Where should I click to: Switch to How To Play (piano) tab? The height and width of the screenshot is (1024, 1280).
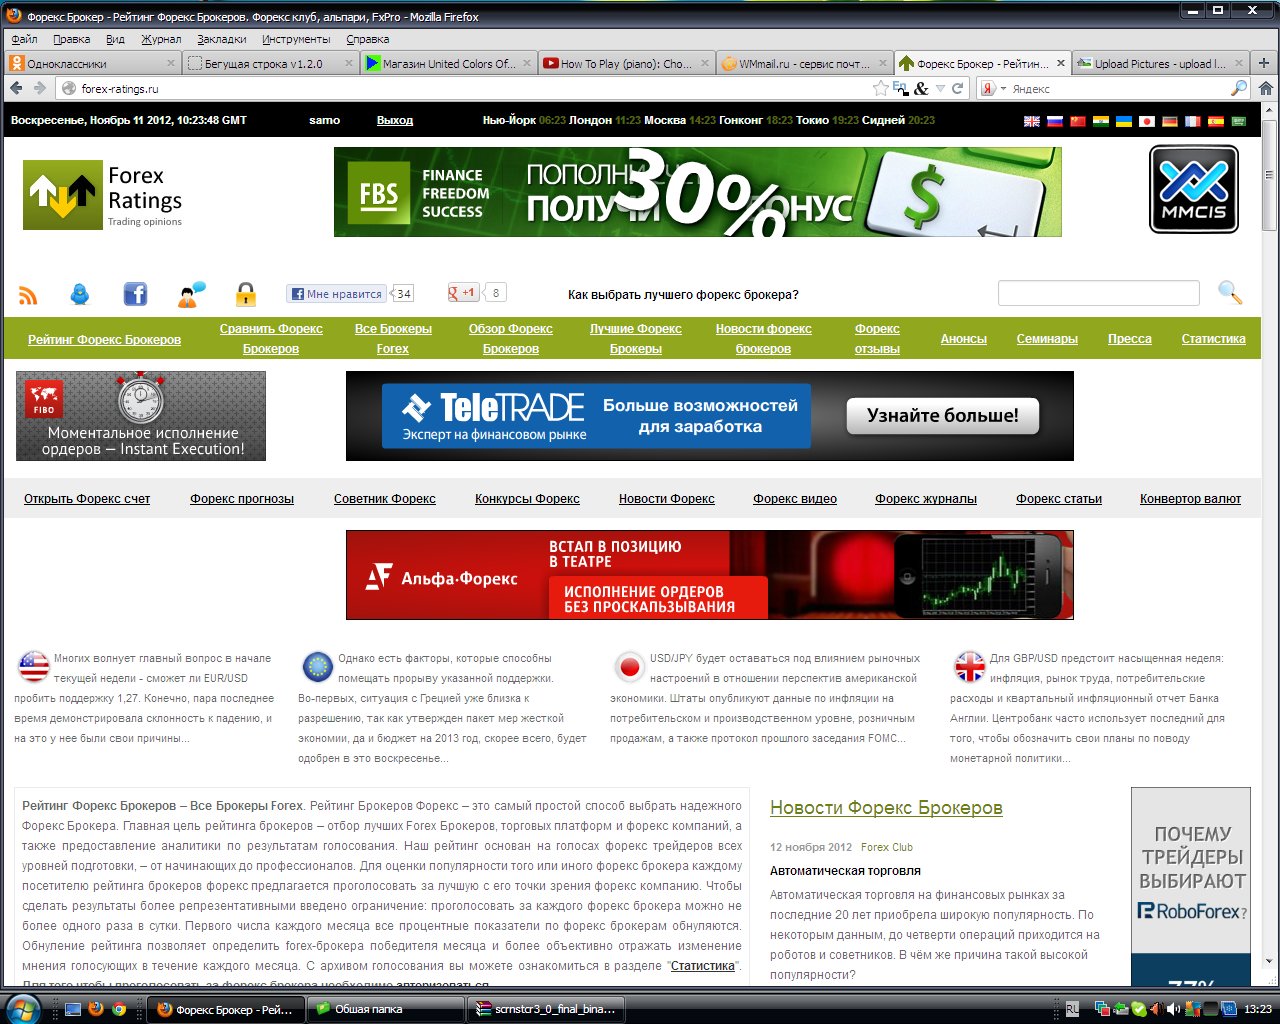pyautogui.click(x=627, y=63)
